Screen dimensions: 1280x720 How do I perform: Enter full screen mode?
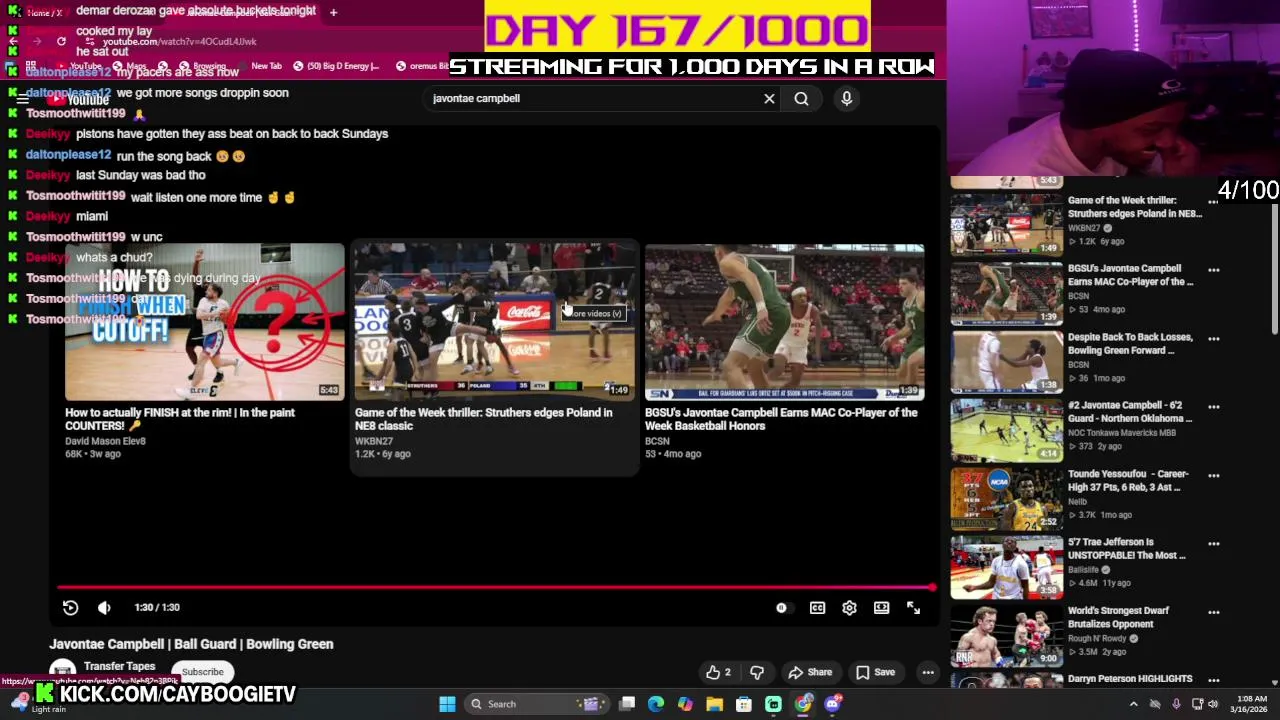coord(913,608)
